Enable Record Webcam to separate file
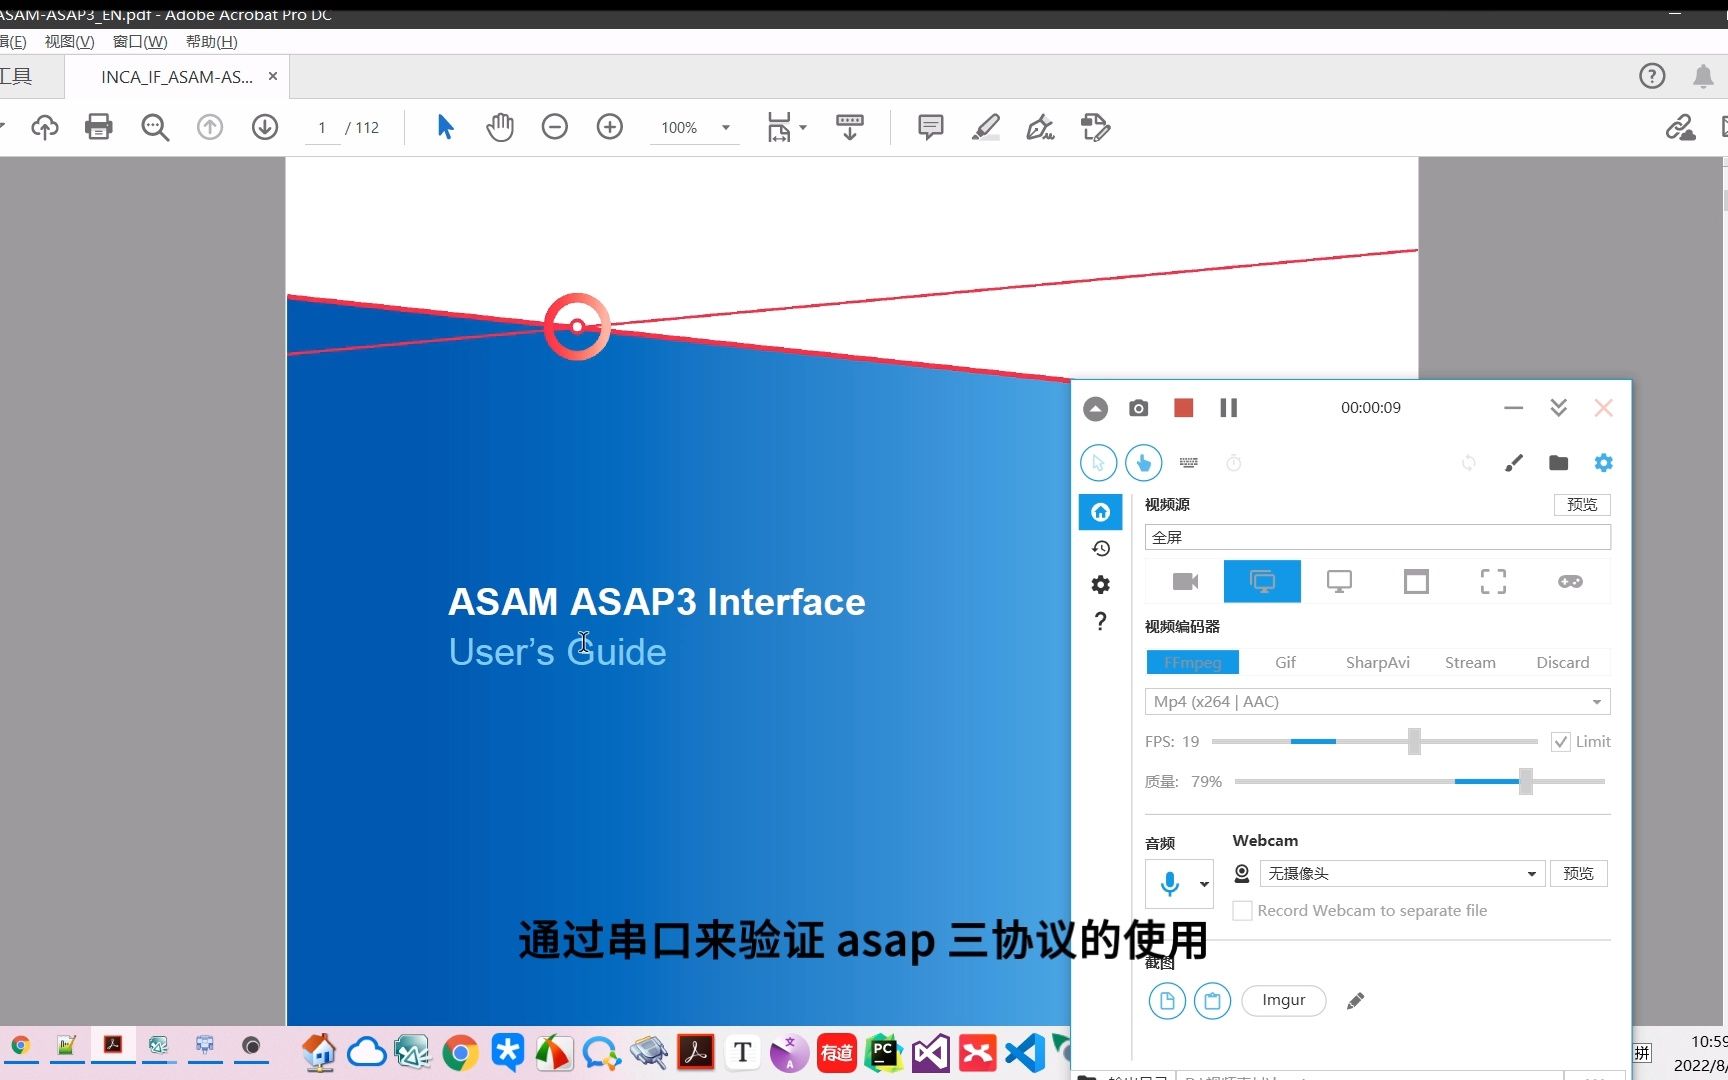Screen dimensions: 1728x1080 click(x=1242, y=910)
